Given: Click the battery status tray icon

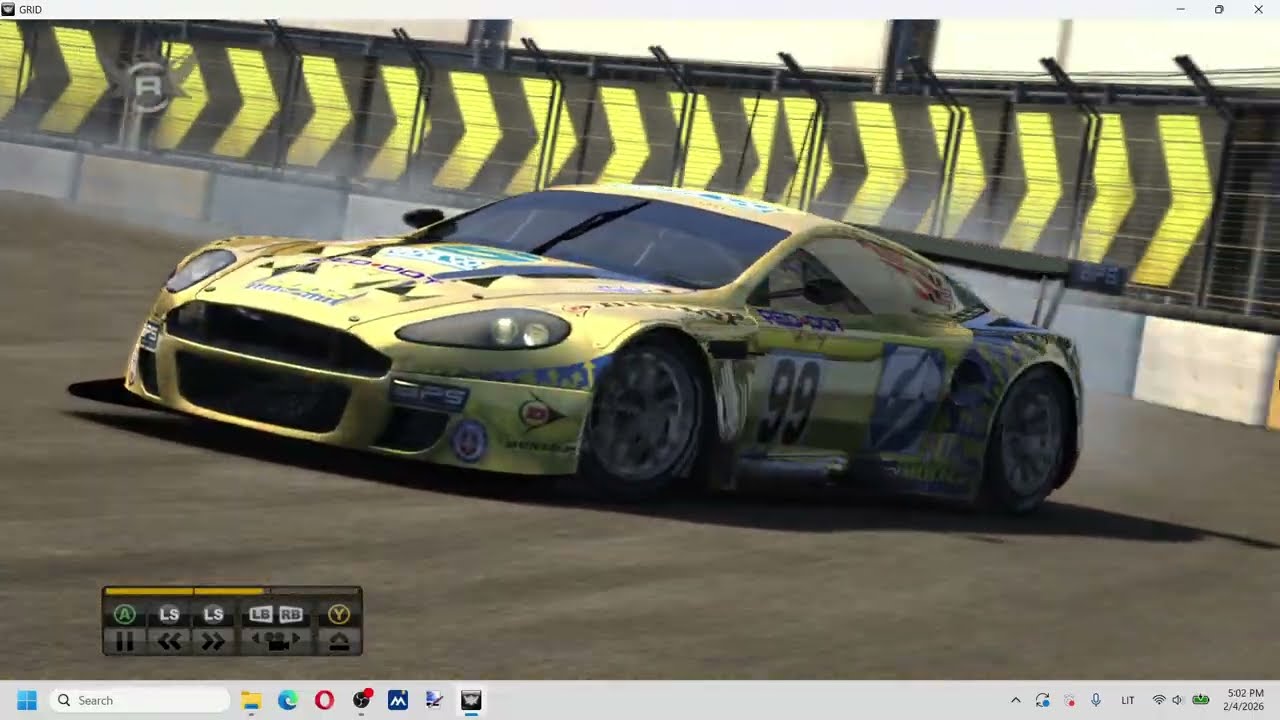Looking at the screenshot, I should click(1201, 700).
